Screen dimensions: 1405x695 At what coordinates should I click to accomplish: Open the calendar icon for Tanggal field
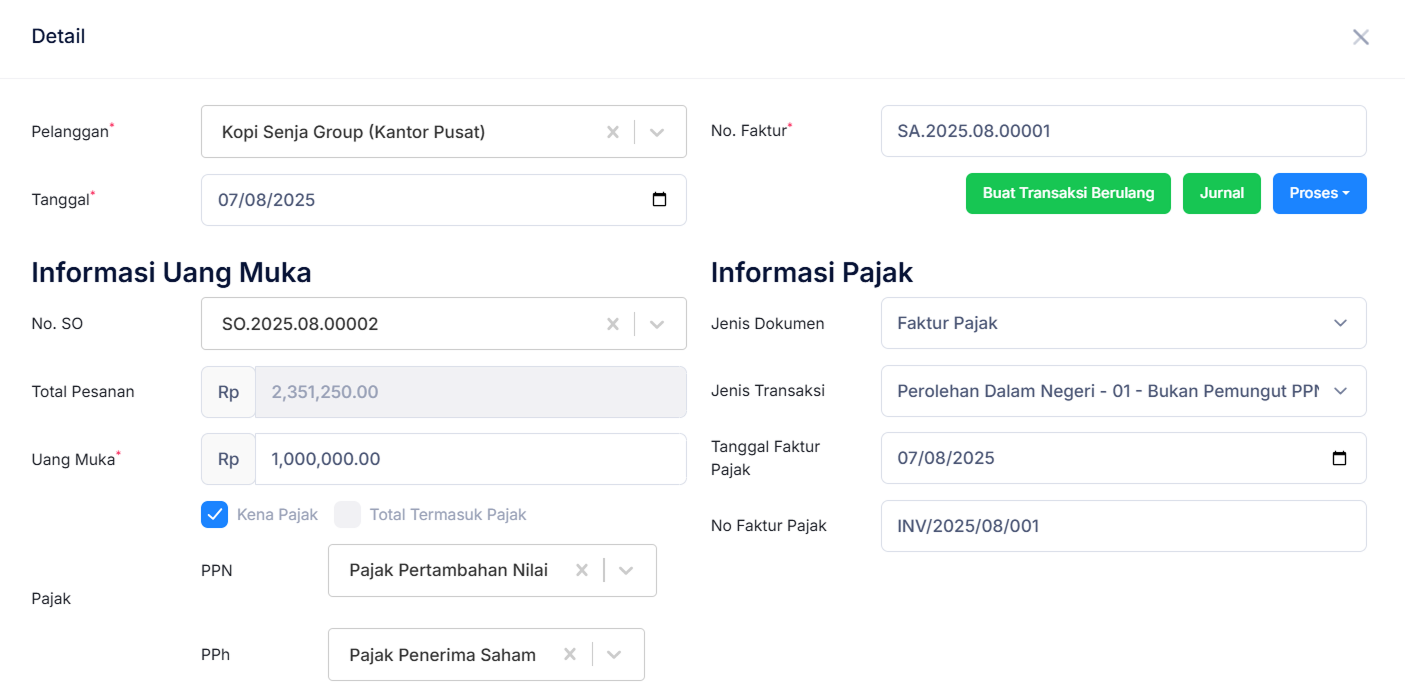[x=660, y=199]
